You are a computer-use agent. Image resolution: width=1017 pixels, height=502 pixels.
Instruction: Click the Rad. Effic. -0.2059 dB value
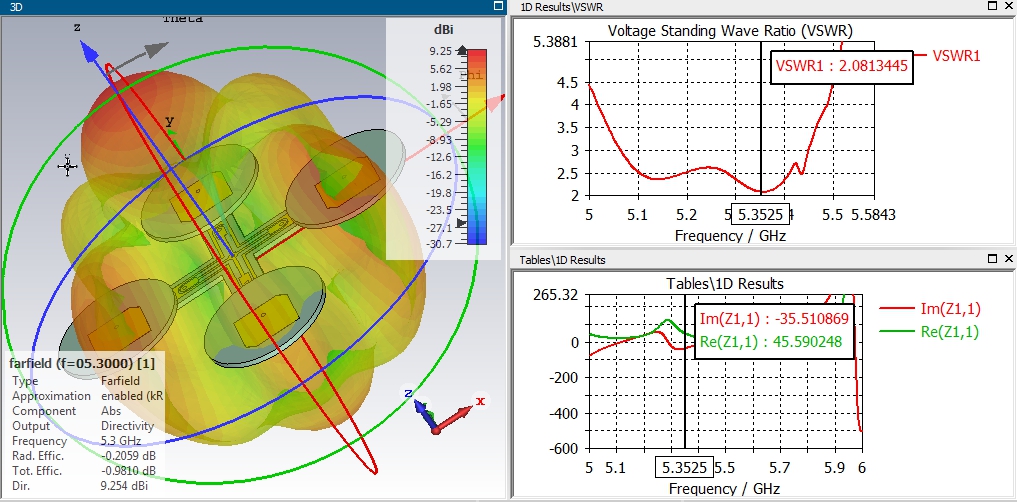coord(128,455)
